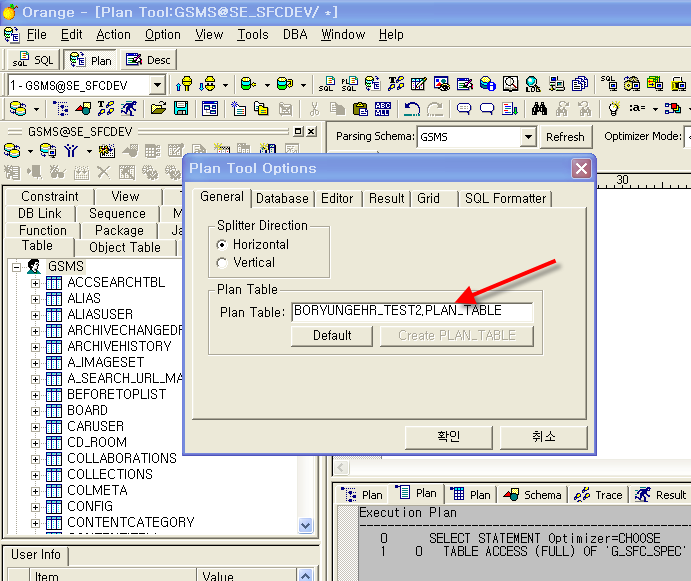Screen dimensions: 691x581
Task: Click the tree scrollbar down arrow
Action: [305, 525]
